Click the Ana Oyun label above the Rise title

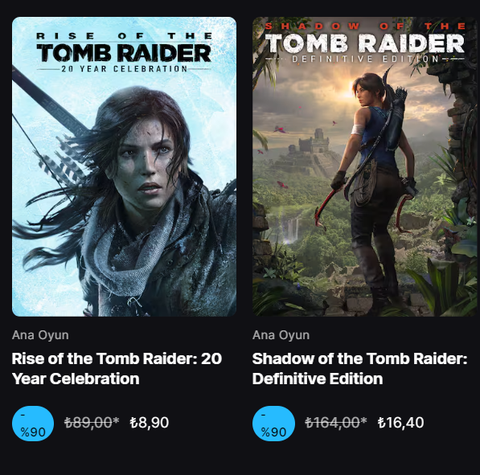pyautogui.click(x=40, y=335)
